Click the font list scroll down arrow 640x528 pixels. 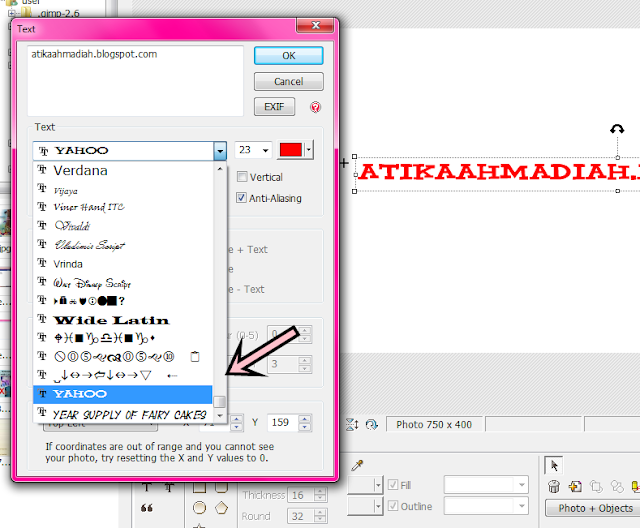click(x=220, y=416)
